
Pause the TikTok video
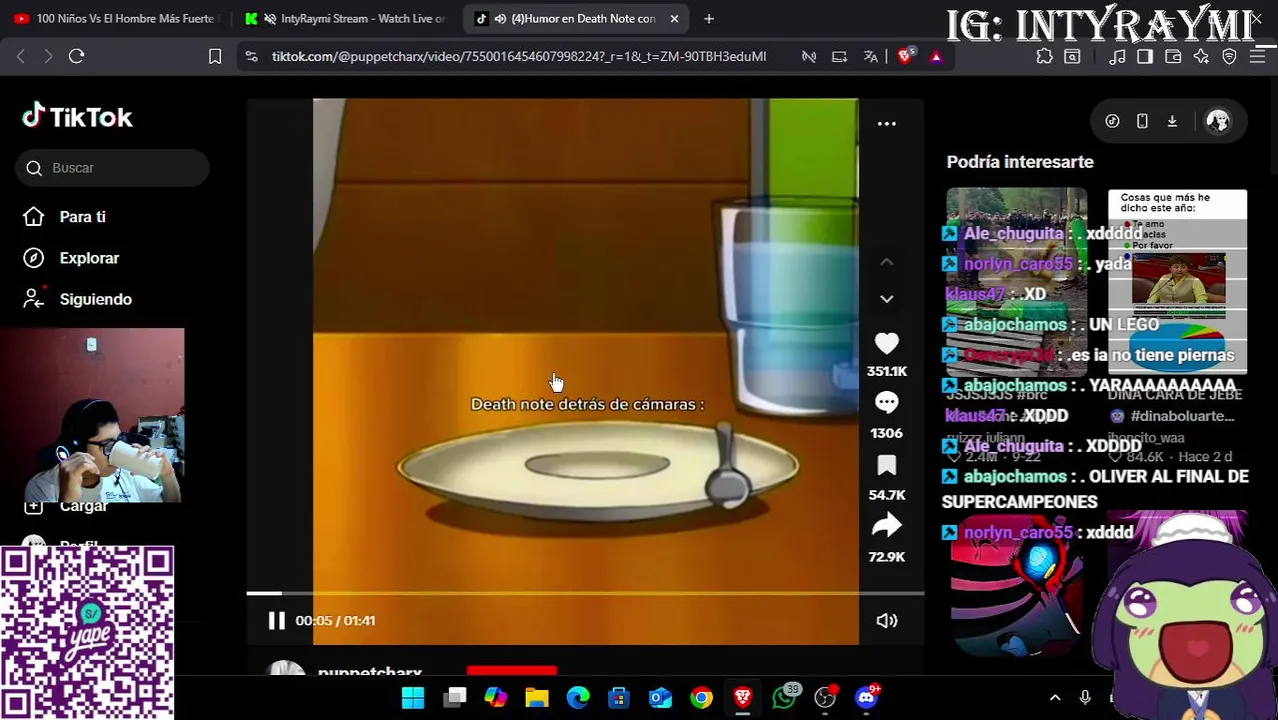(276, 621)
